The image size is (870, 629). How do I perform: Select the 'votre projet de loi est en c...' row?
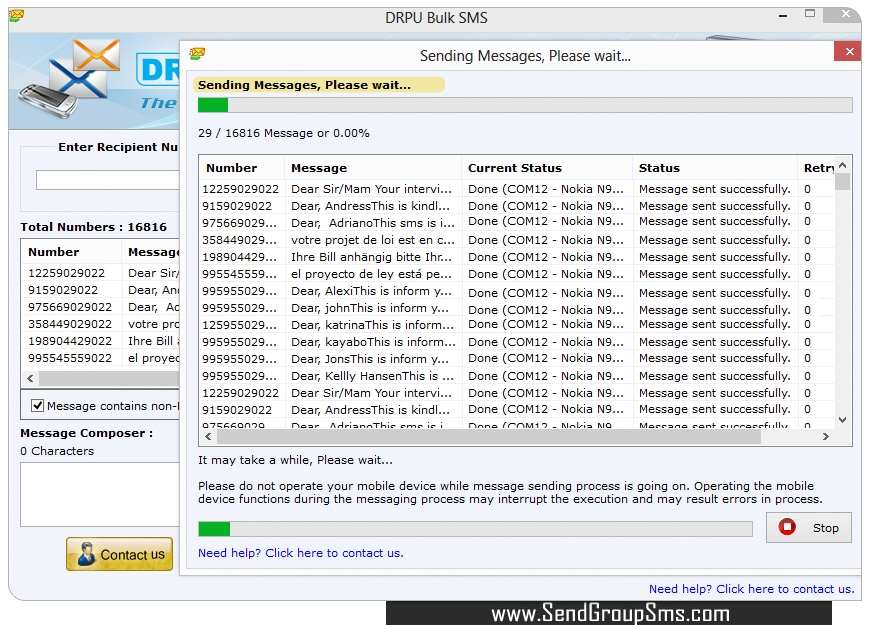coord(517,240)
